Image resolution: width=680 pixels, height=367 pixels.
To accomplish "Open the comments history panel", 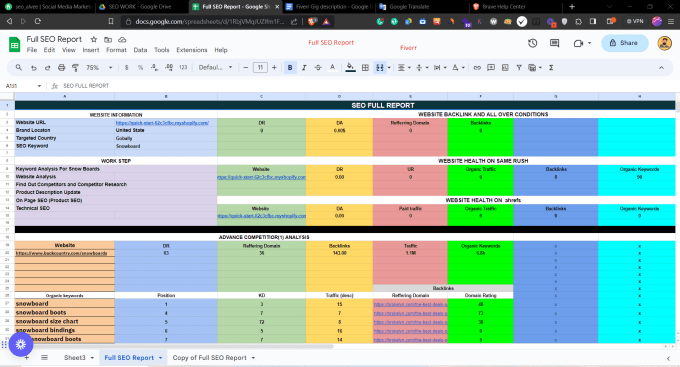I will click(x=554, y=43).
